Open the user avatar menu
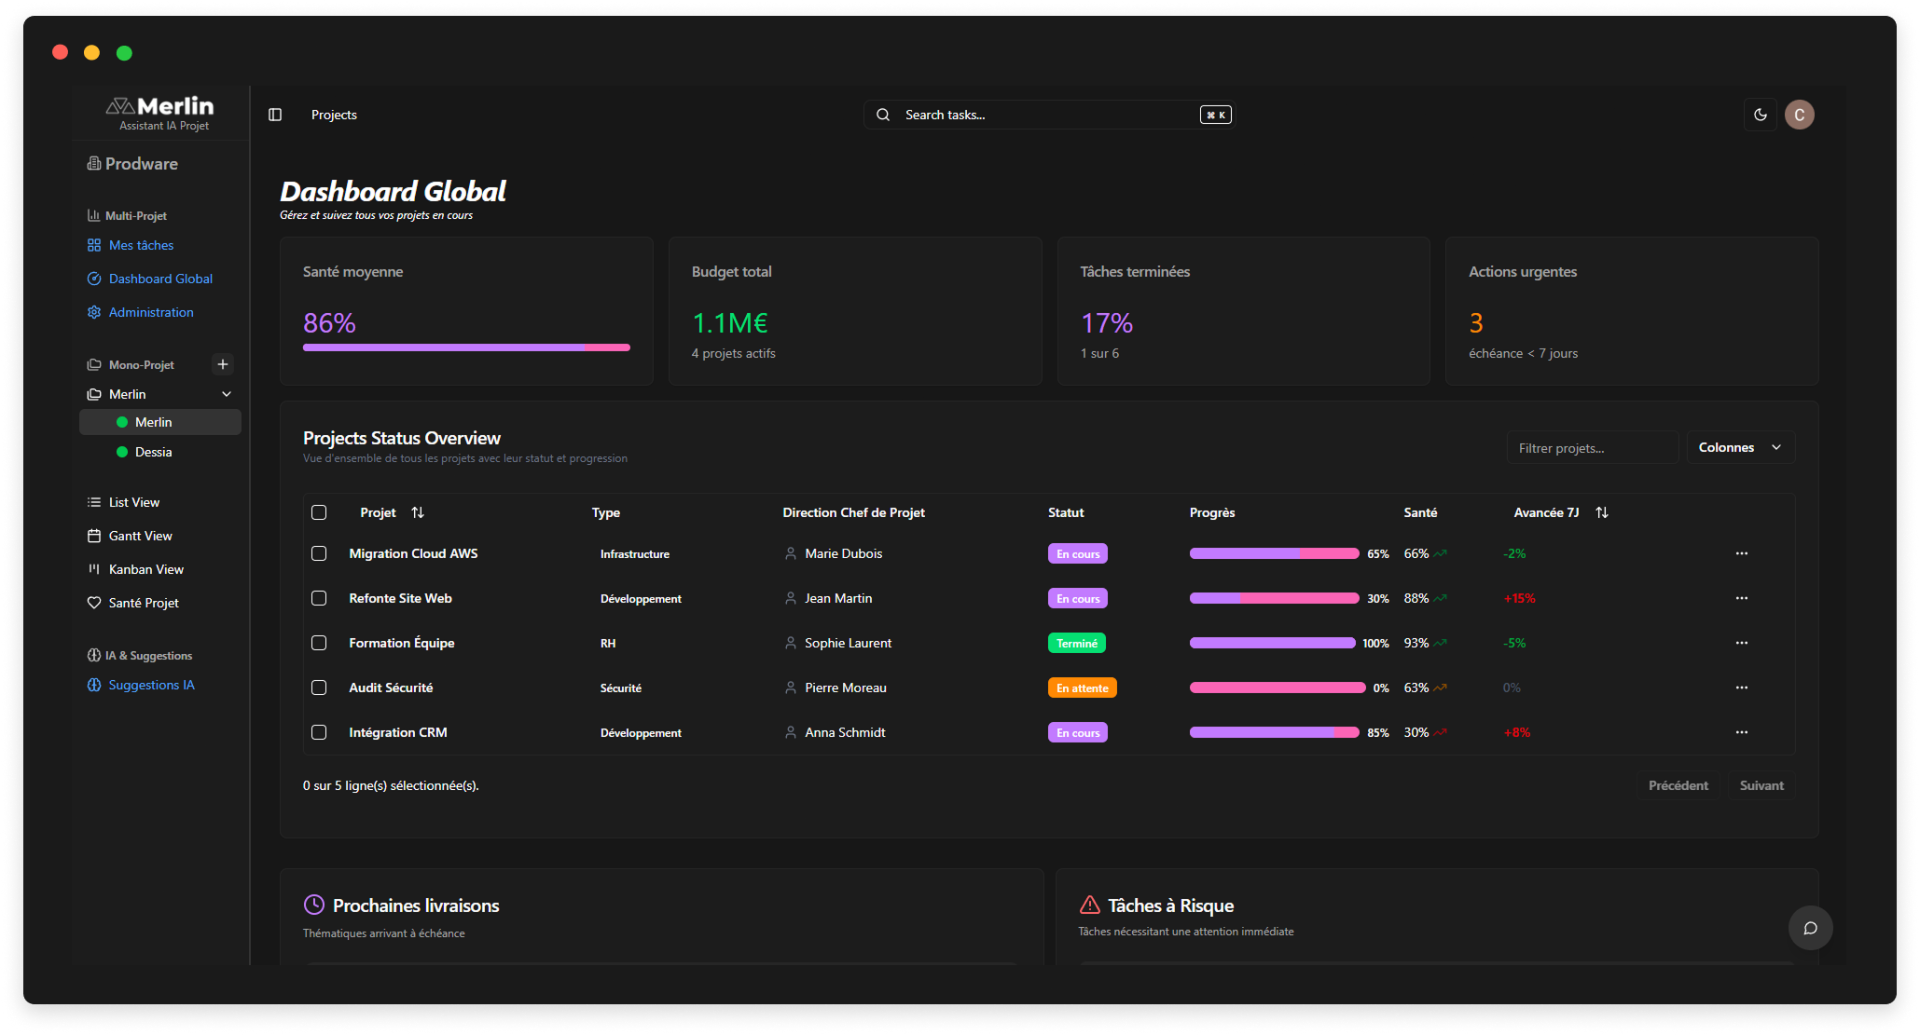1920x1035 pixels. [1799, 115]
